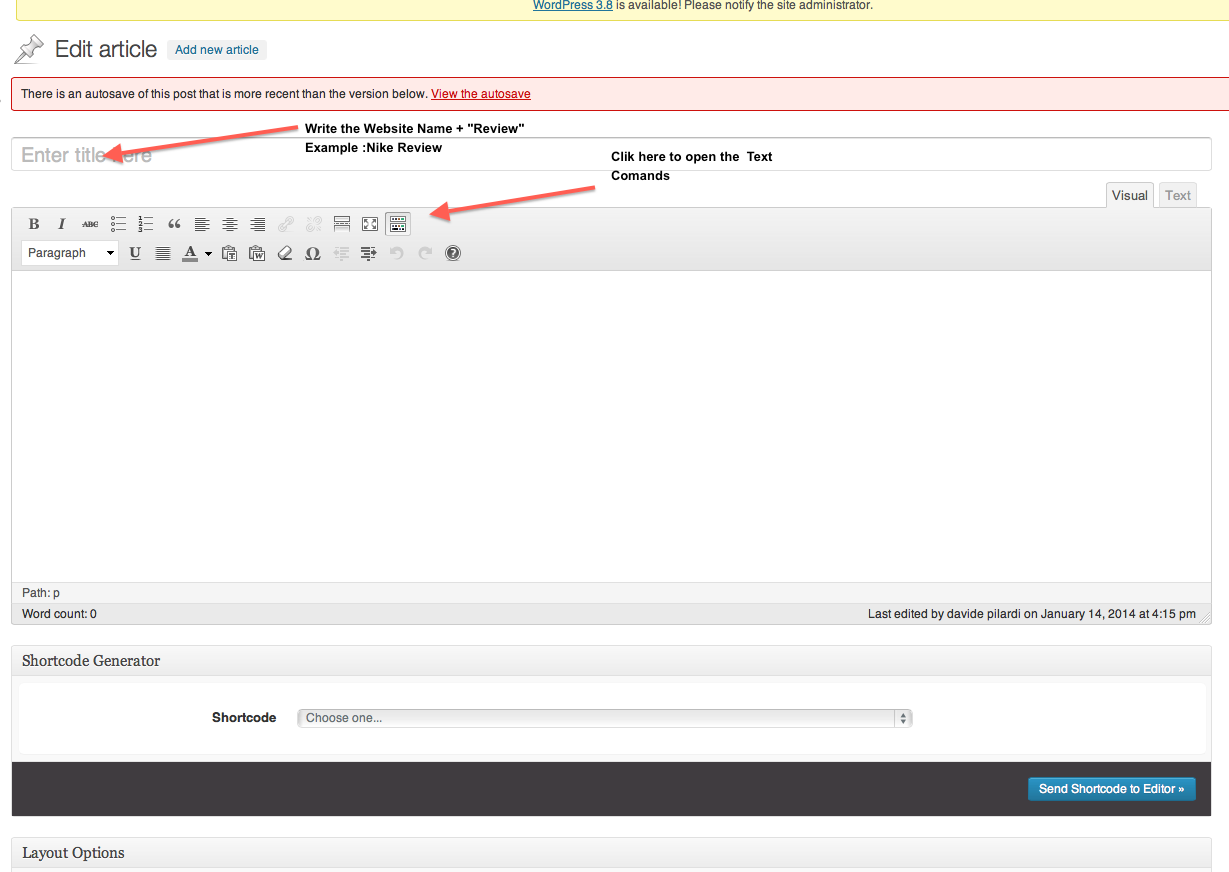The image size is (1229, 872).
Task: Toggle fullscreen distraction-free writing mode
Action: point(370,224)
